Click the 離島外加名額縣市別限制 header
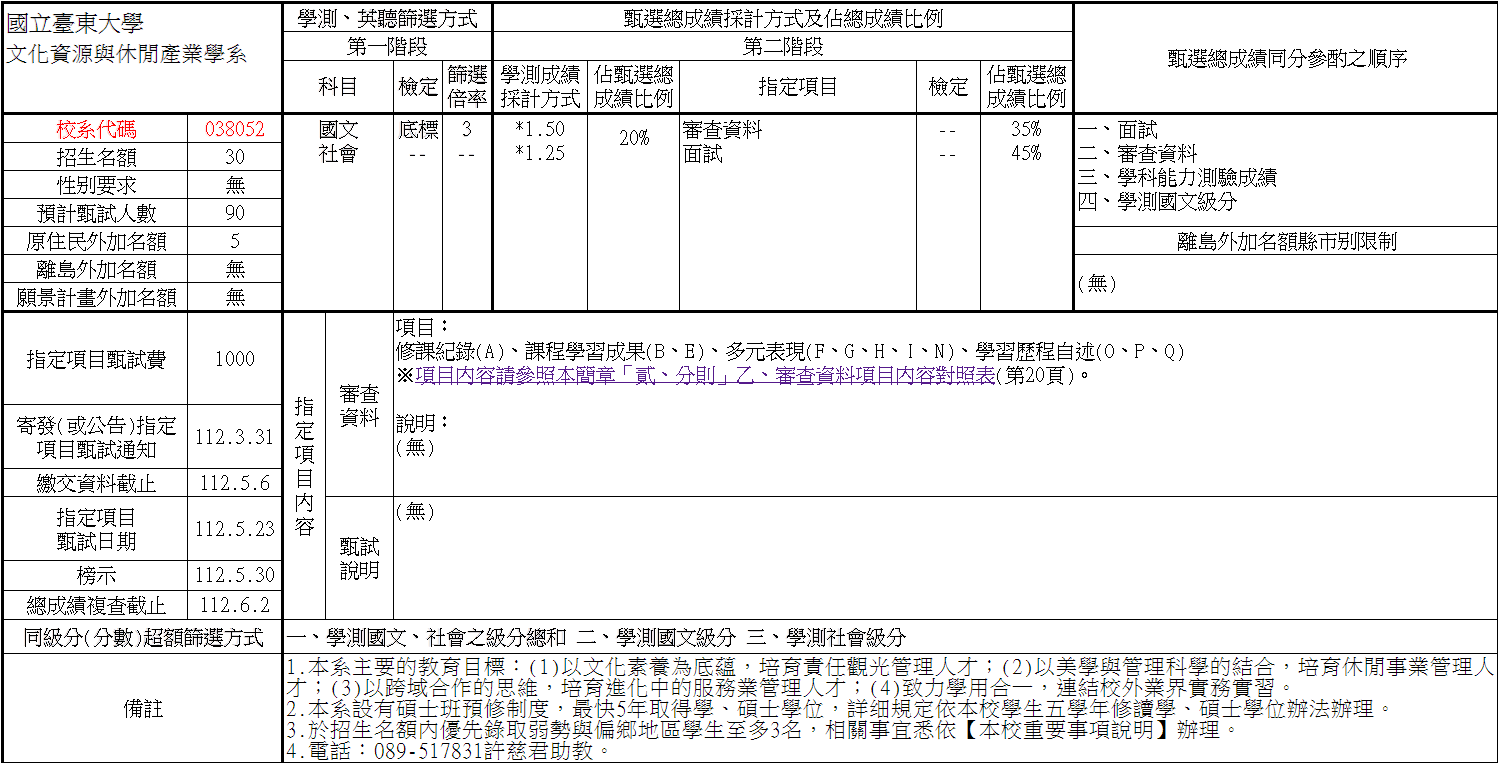This screenshot has height=763, width=1498. [1287, 241]
